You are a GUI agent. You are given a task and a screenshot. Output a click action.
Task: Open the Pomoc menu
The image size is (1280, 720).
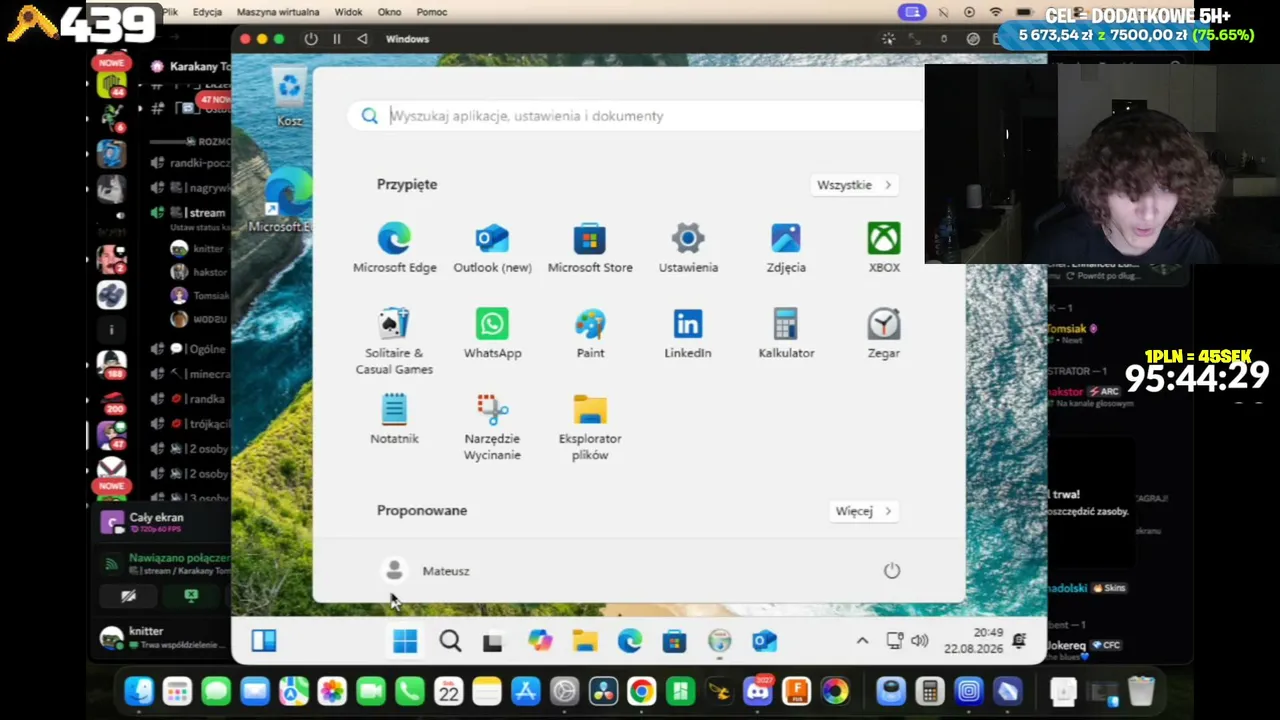432,12
